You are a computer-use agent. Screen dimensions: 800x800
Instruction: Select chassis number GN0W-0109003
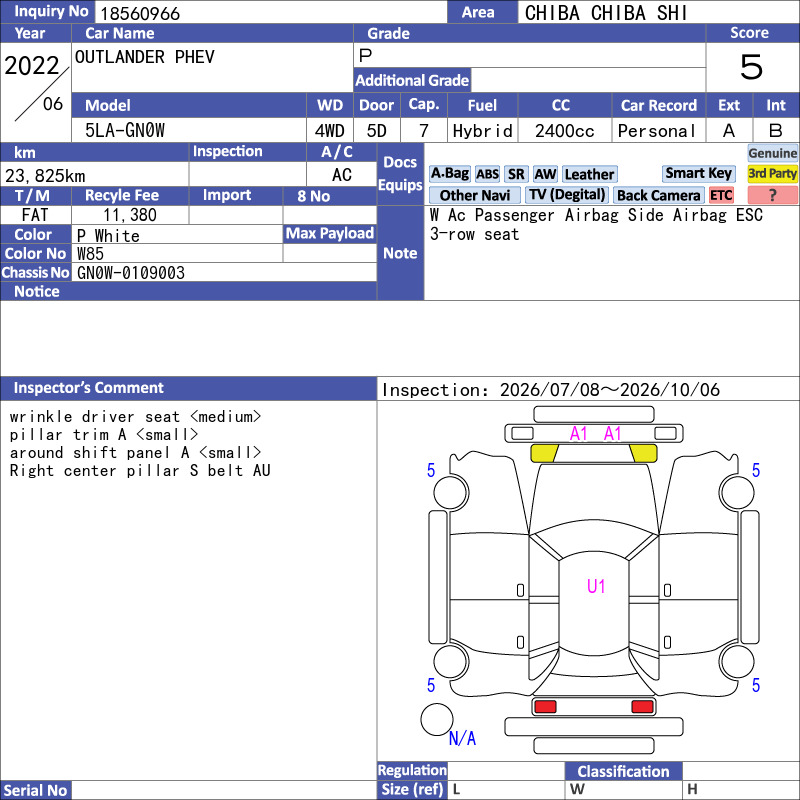[131, 273]
